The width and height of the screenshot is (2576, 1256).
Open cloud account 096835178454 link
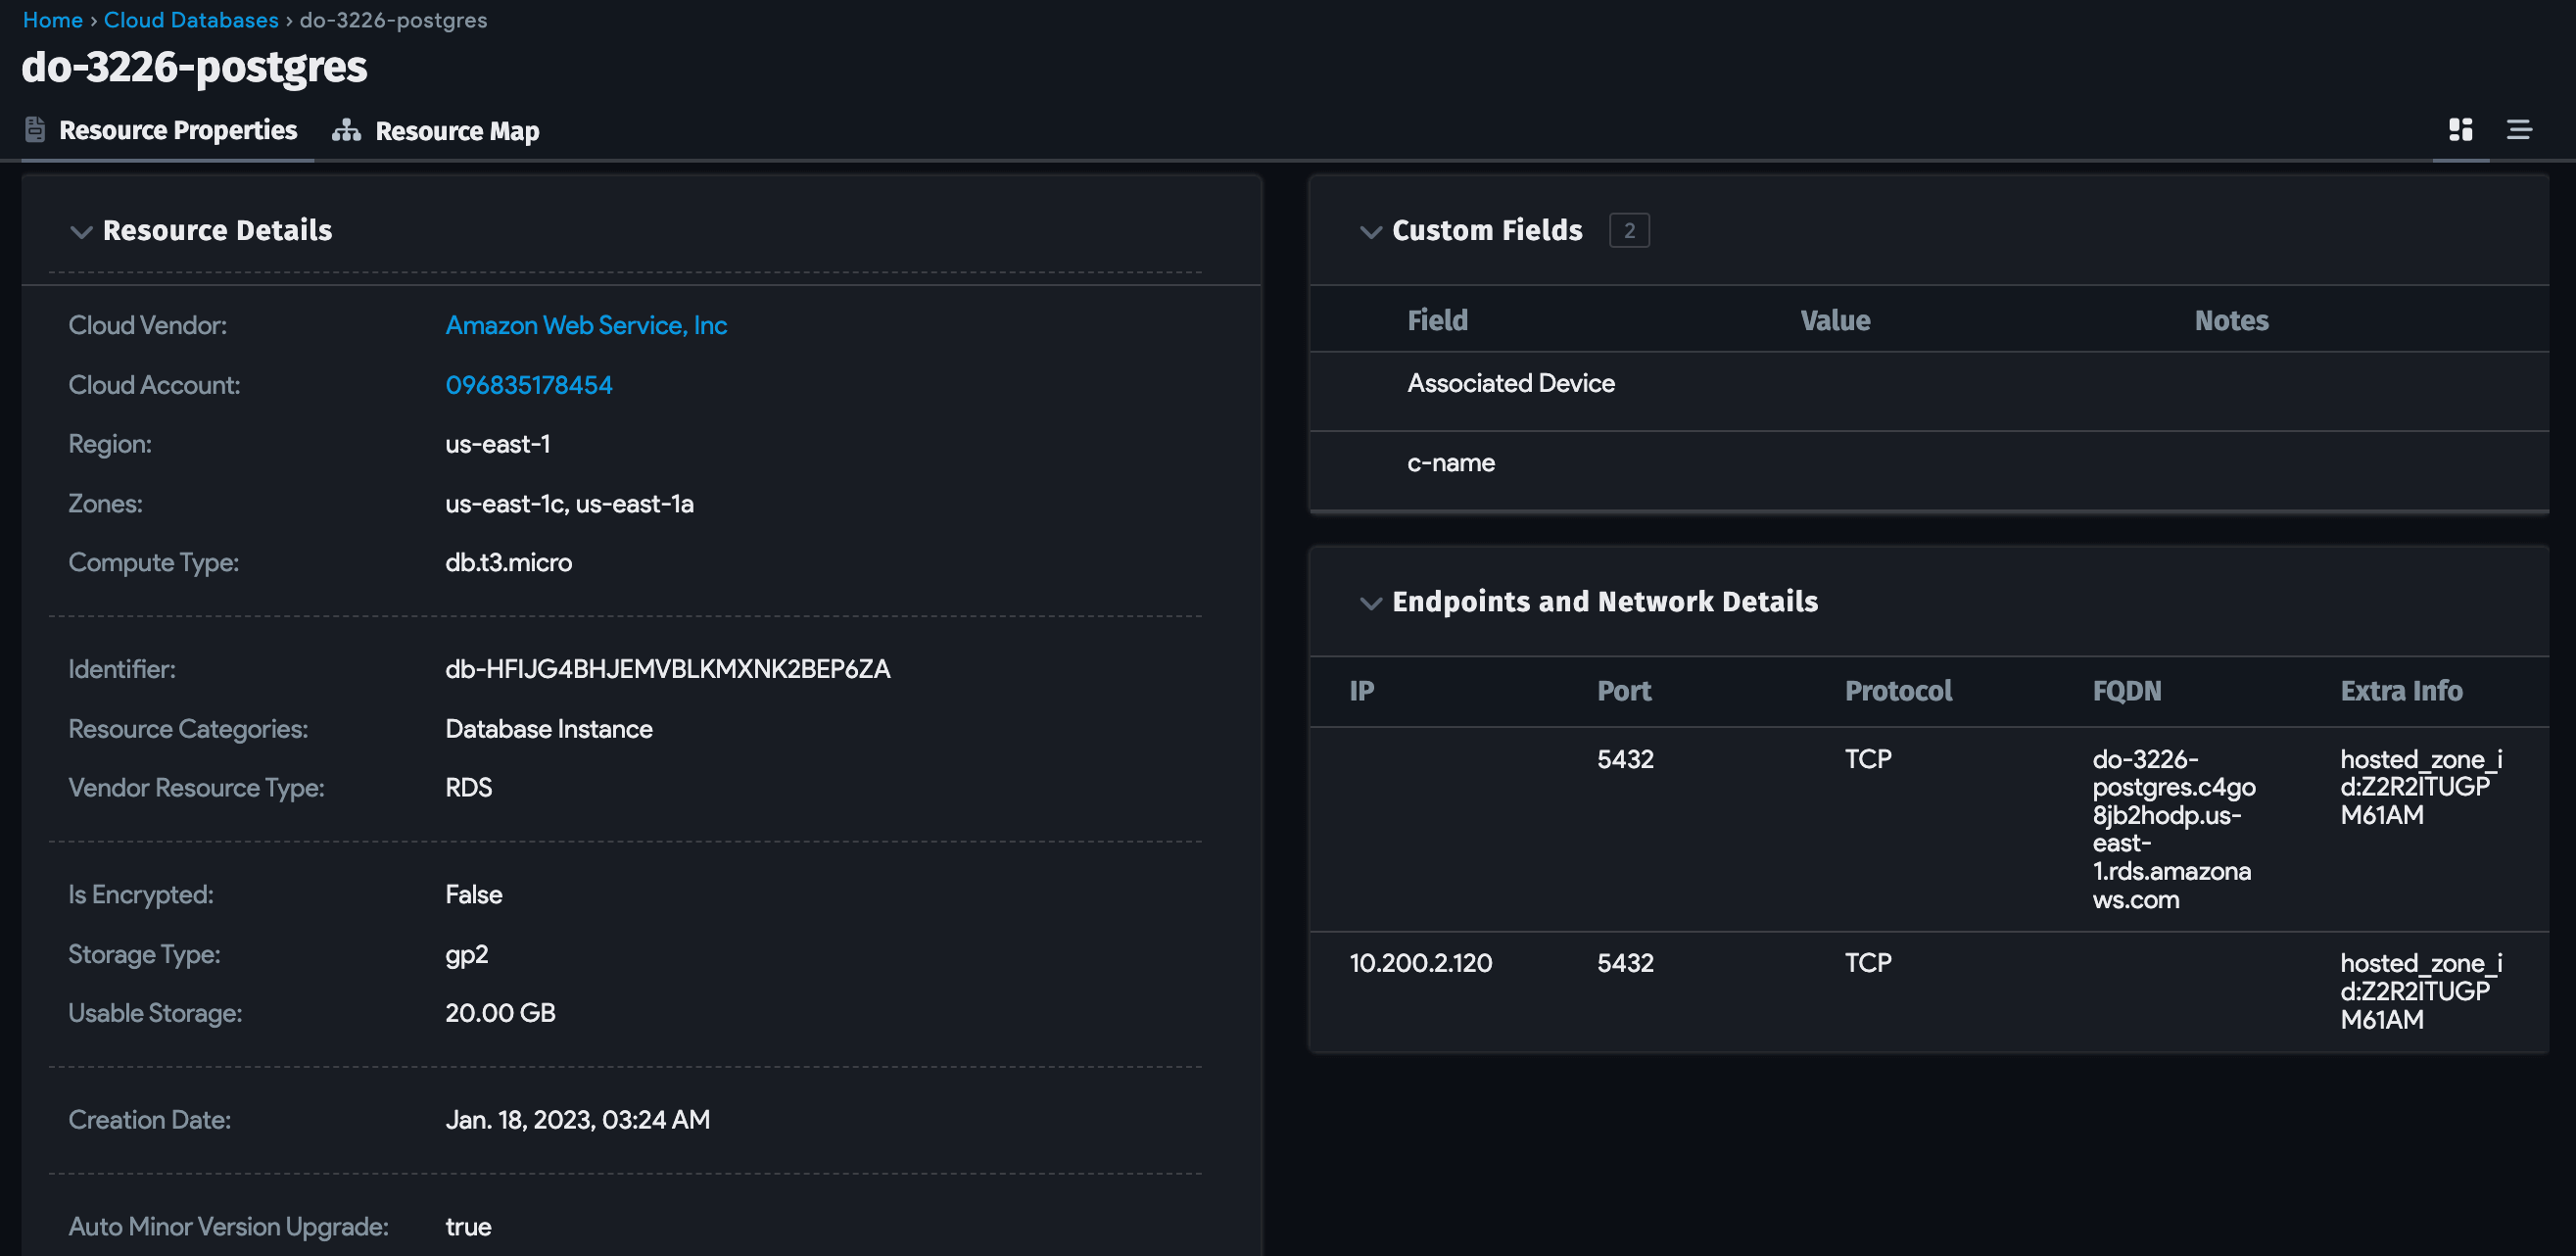tap(528, 385)
